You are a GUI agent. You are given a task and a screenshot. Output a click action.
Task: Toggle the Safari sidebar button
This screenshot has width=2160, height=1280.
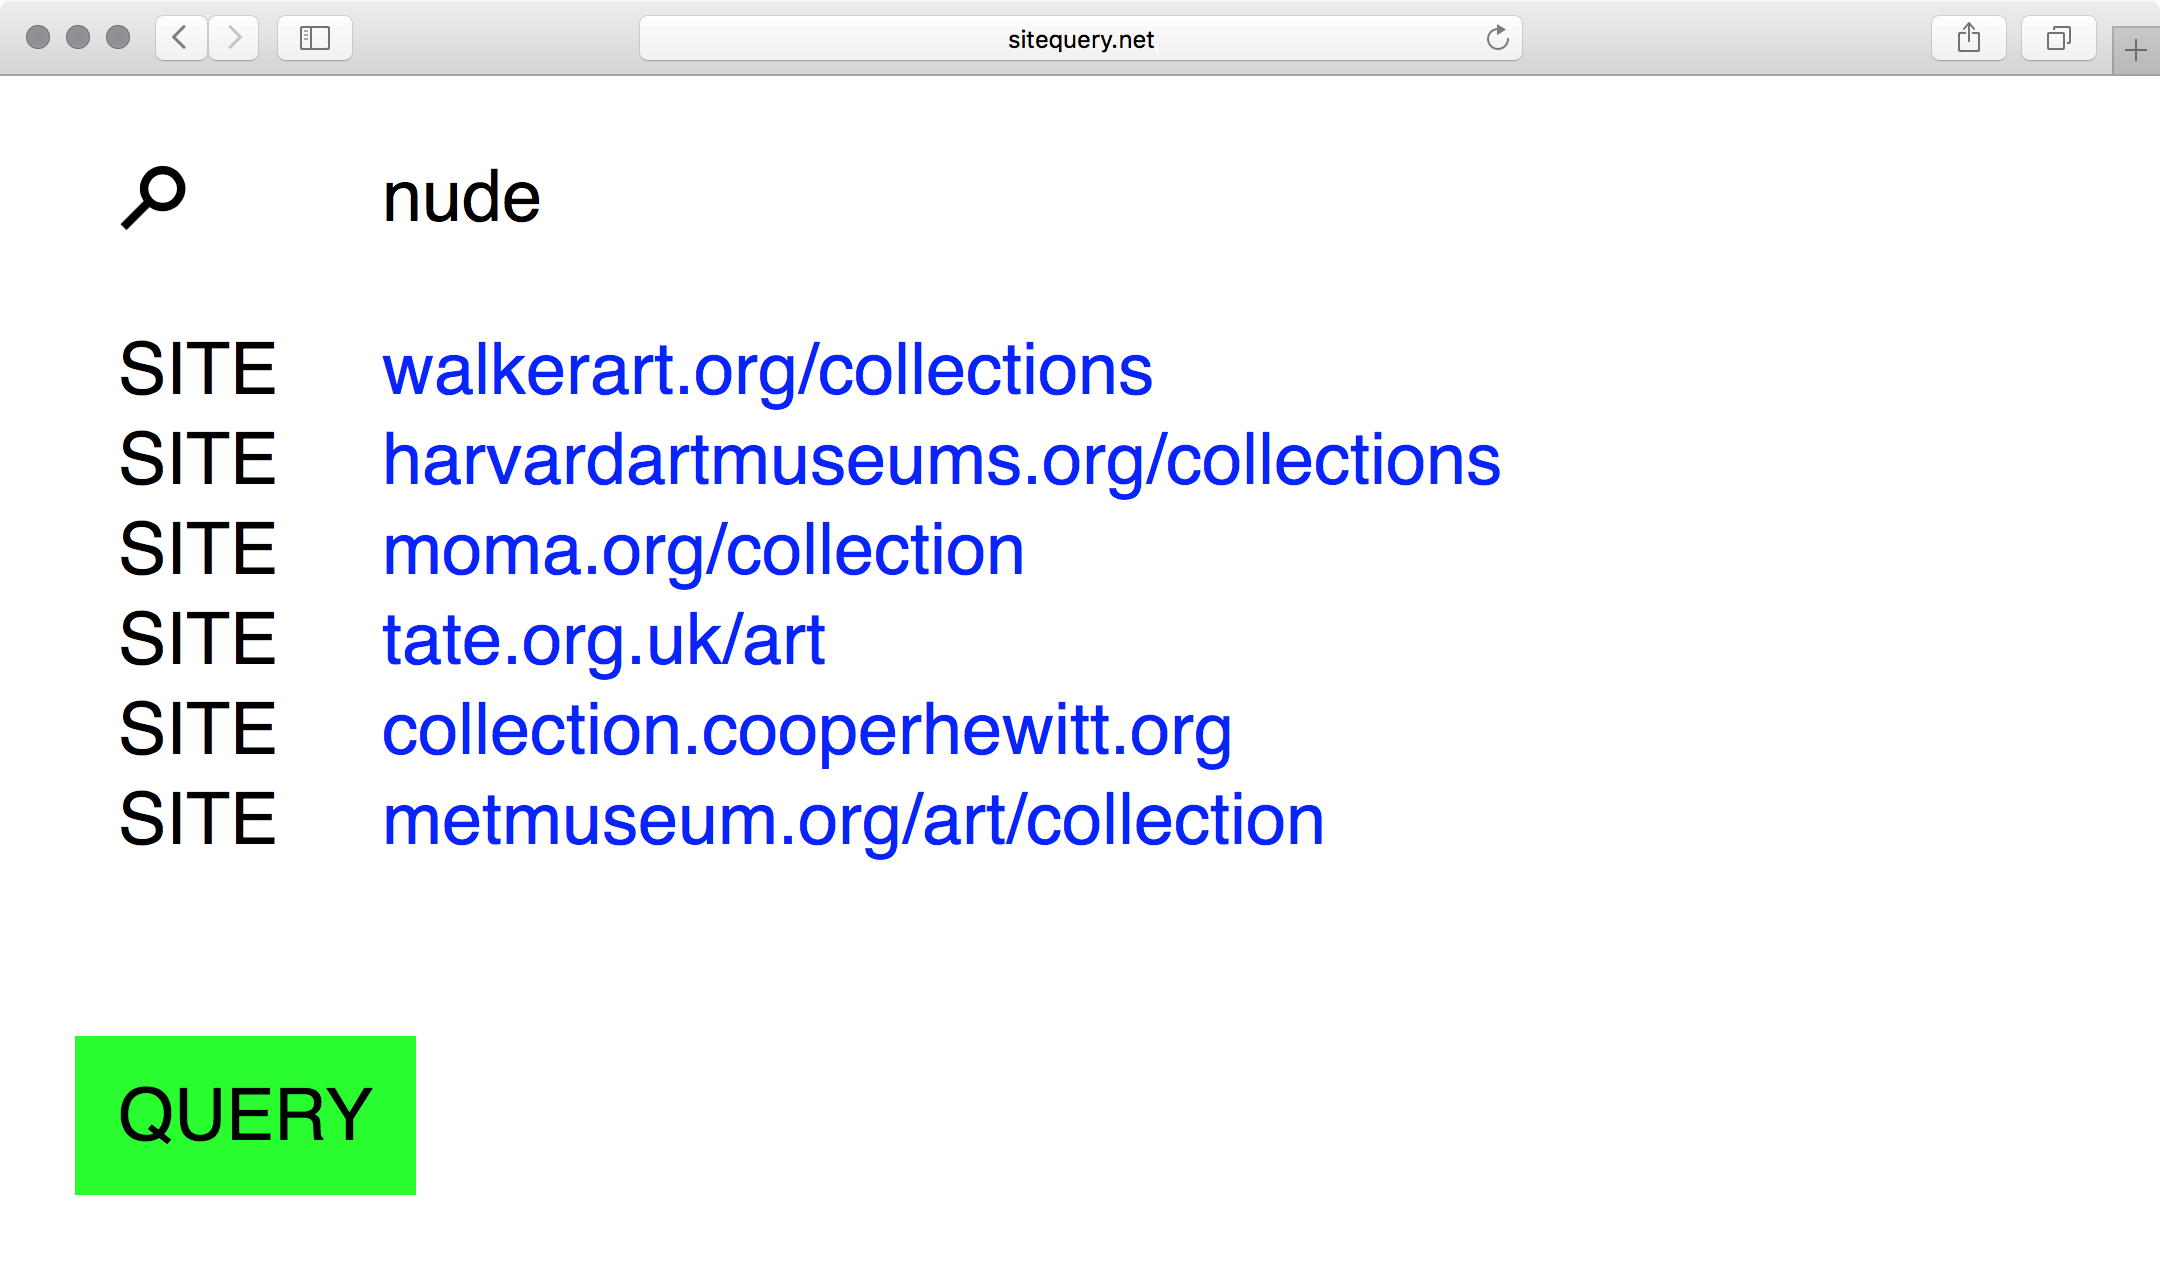[x=315, y=38]
